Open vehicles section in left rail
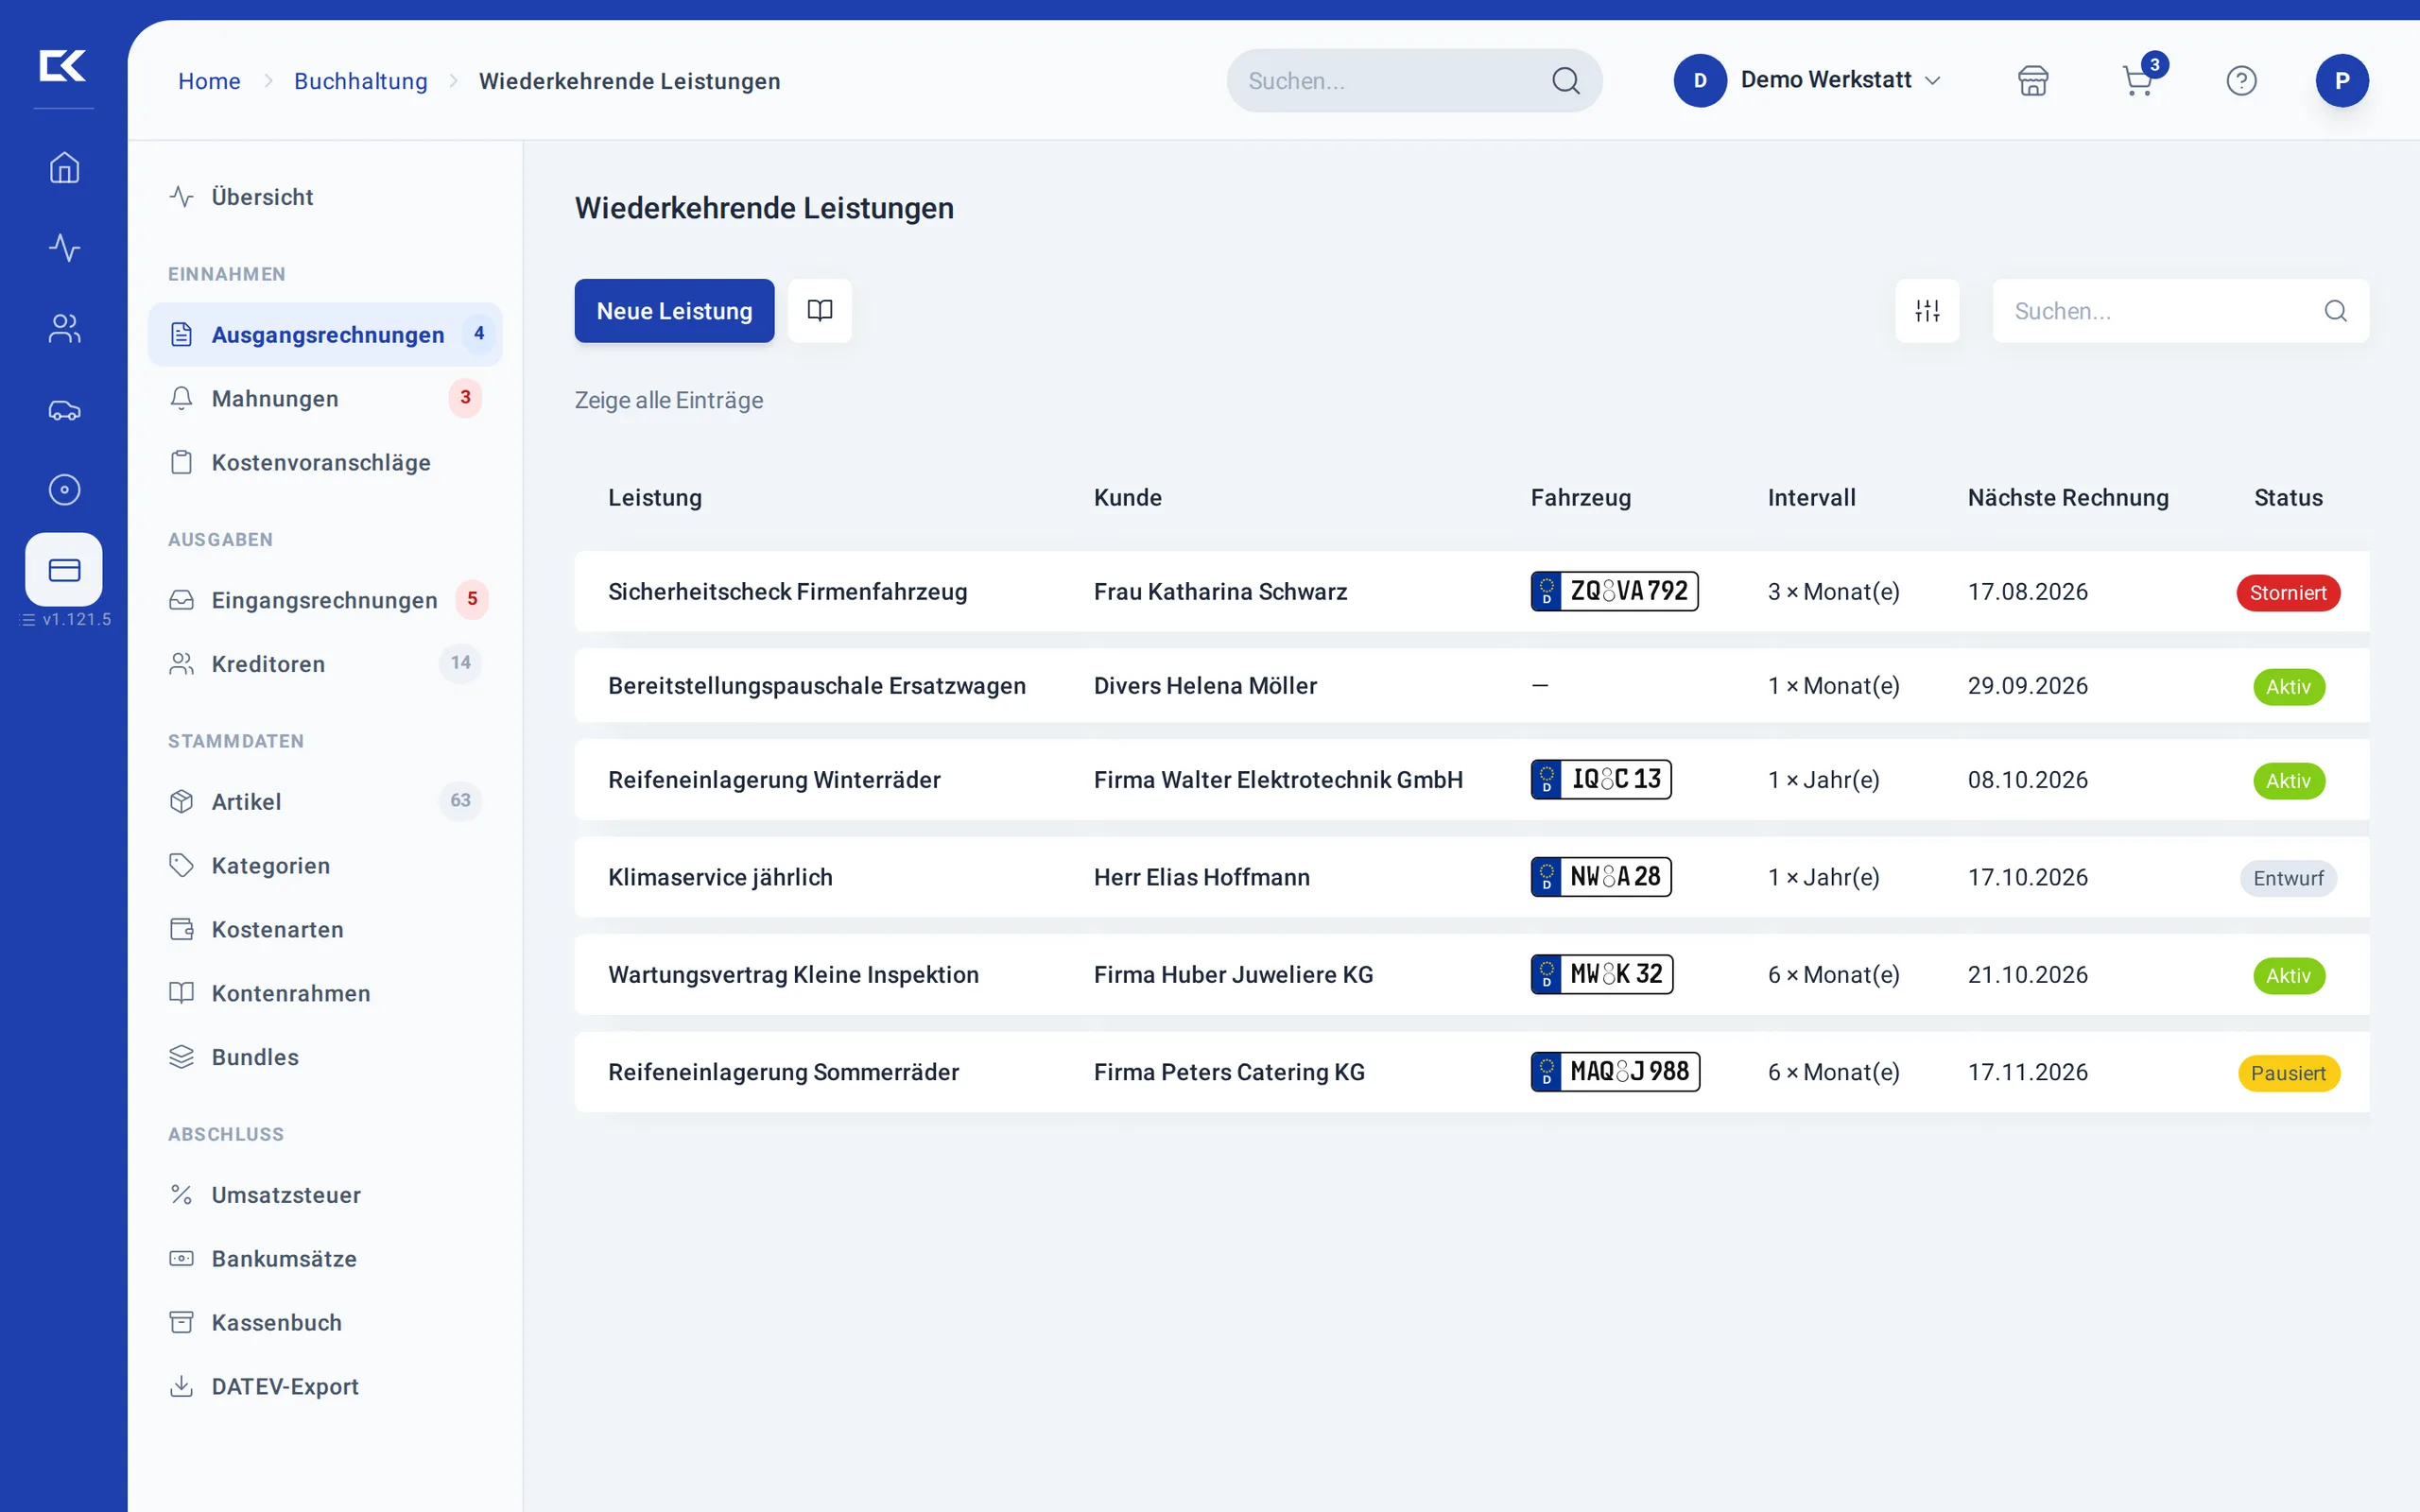 [64, 409]
